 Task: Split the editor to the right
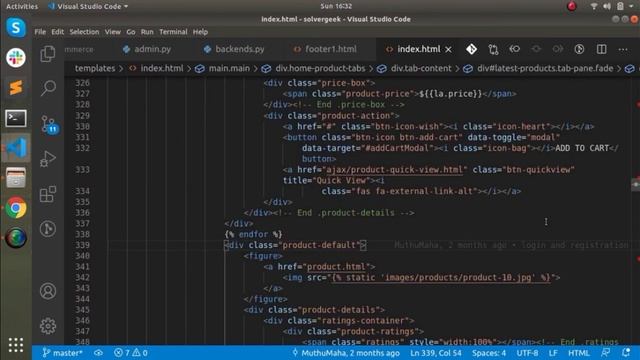[601, 49]
